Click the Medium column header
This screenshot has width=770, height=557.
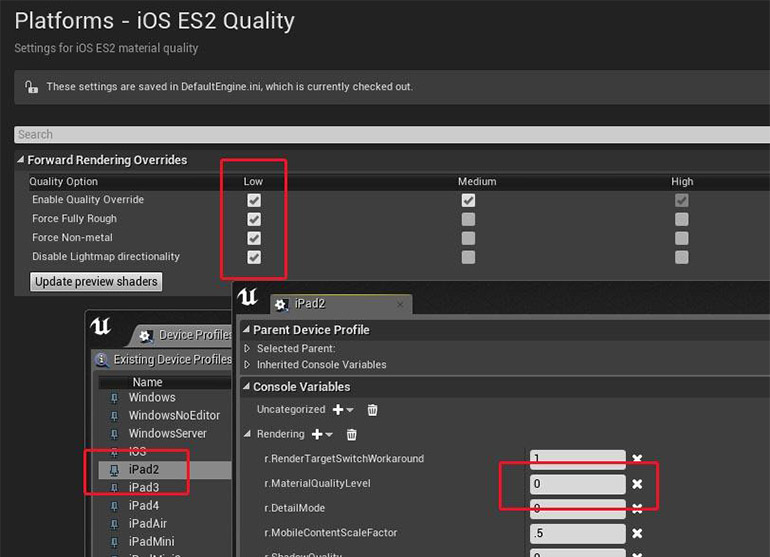(x=477, y=182)
